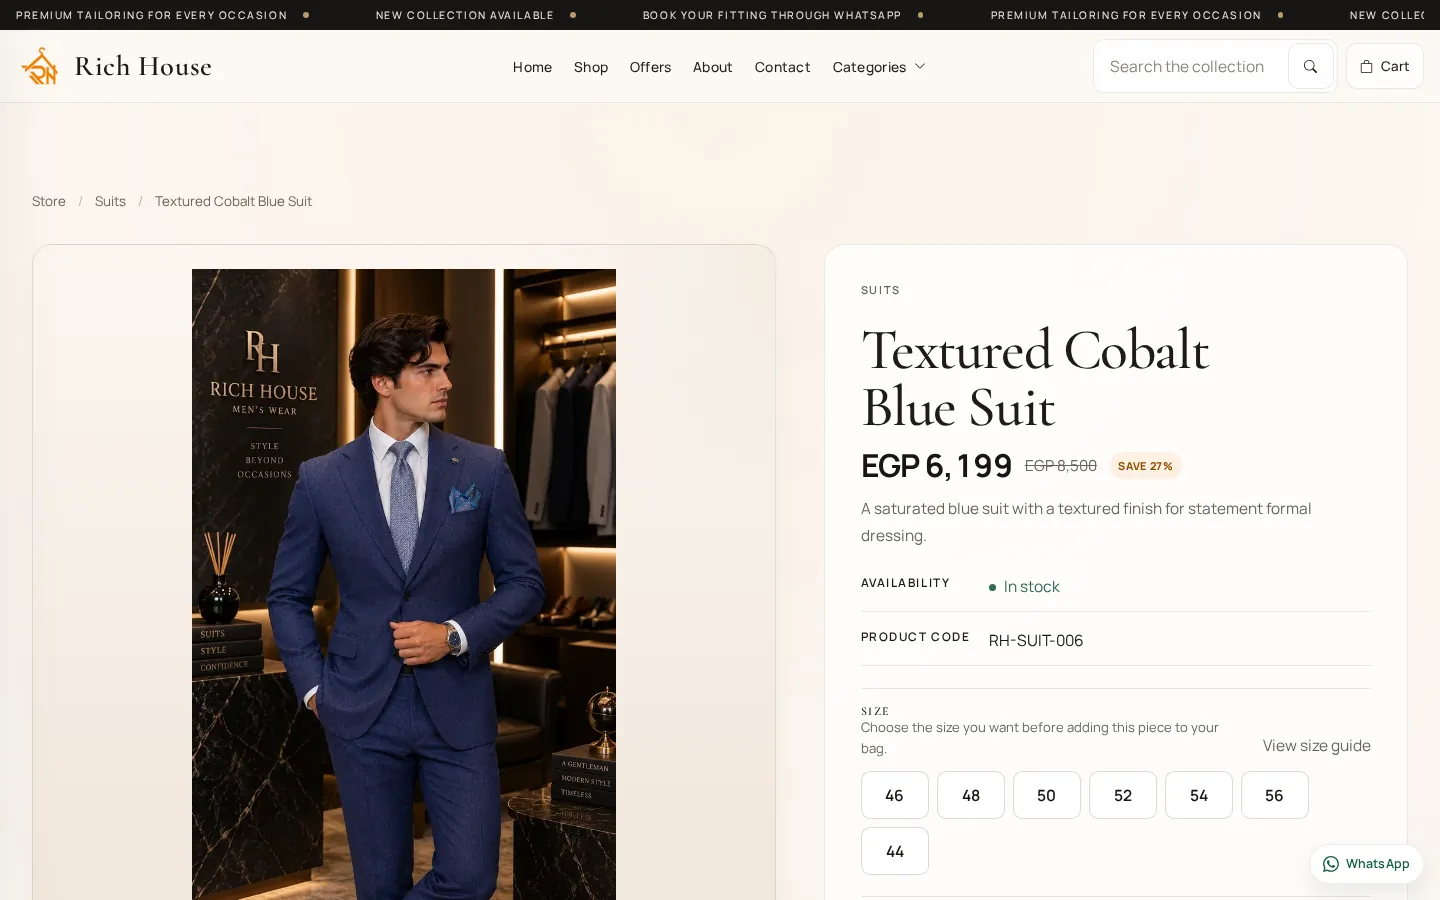Select size 46
Image resolution: width=1440 pixels, height=900 pixels.
point(895,795)
